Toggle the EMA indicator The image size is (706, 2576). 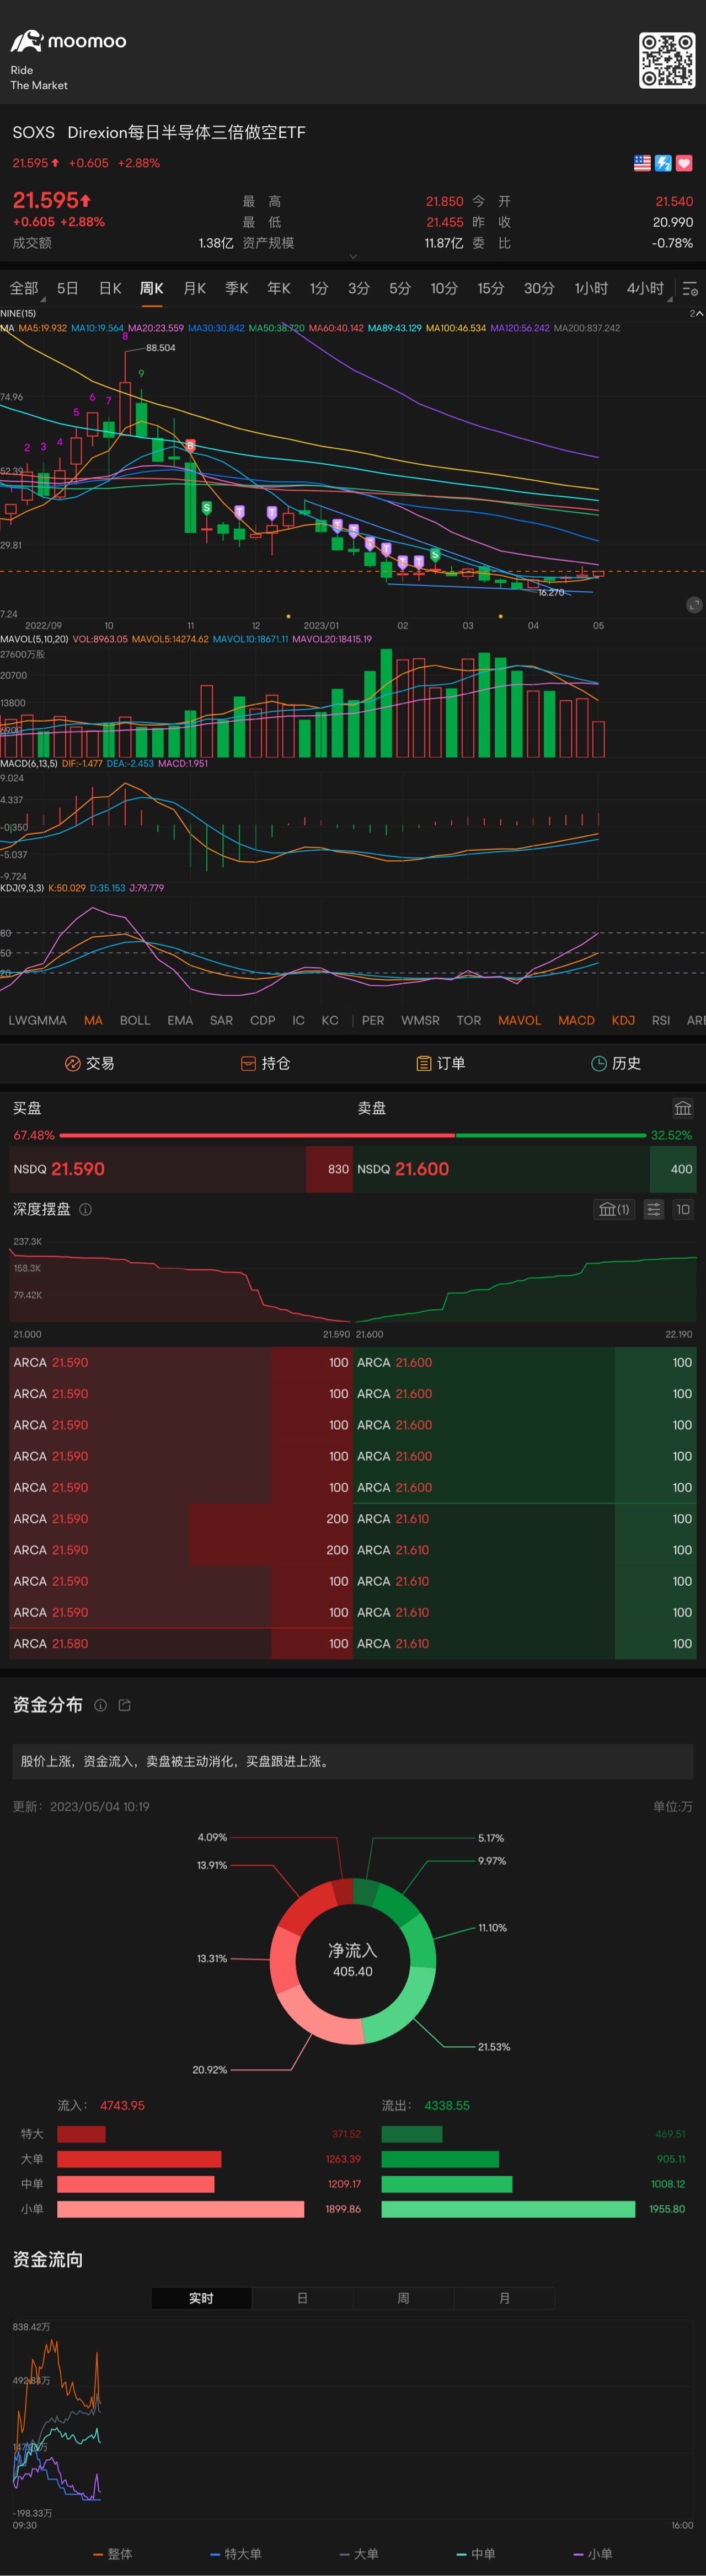pyautogui.click(x=180, y=1020)
